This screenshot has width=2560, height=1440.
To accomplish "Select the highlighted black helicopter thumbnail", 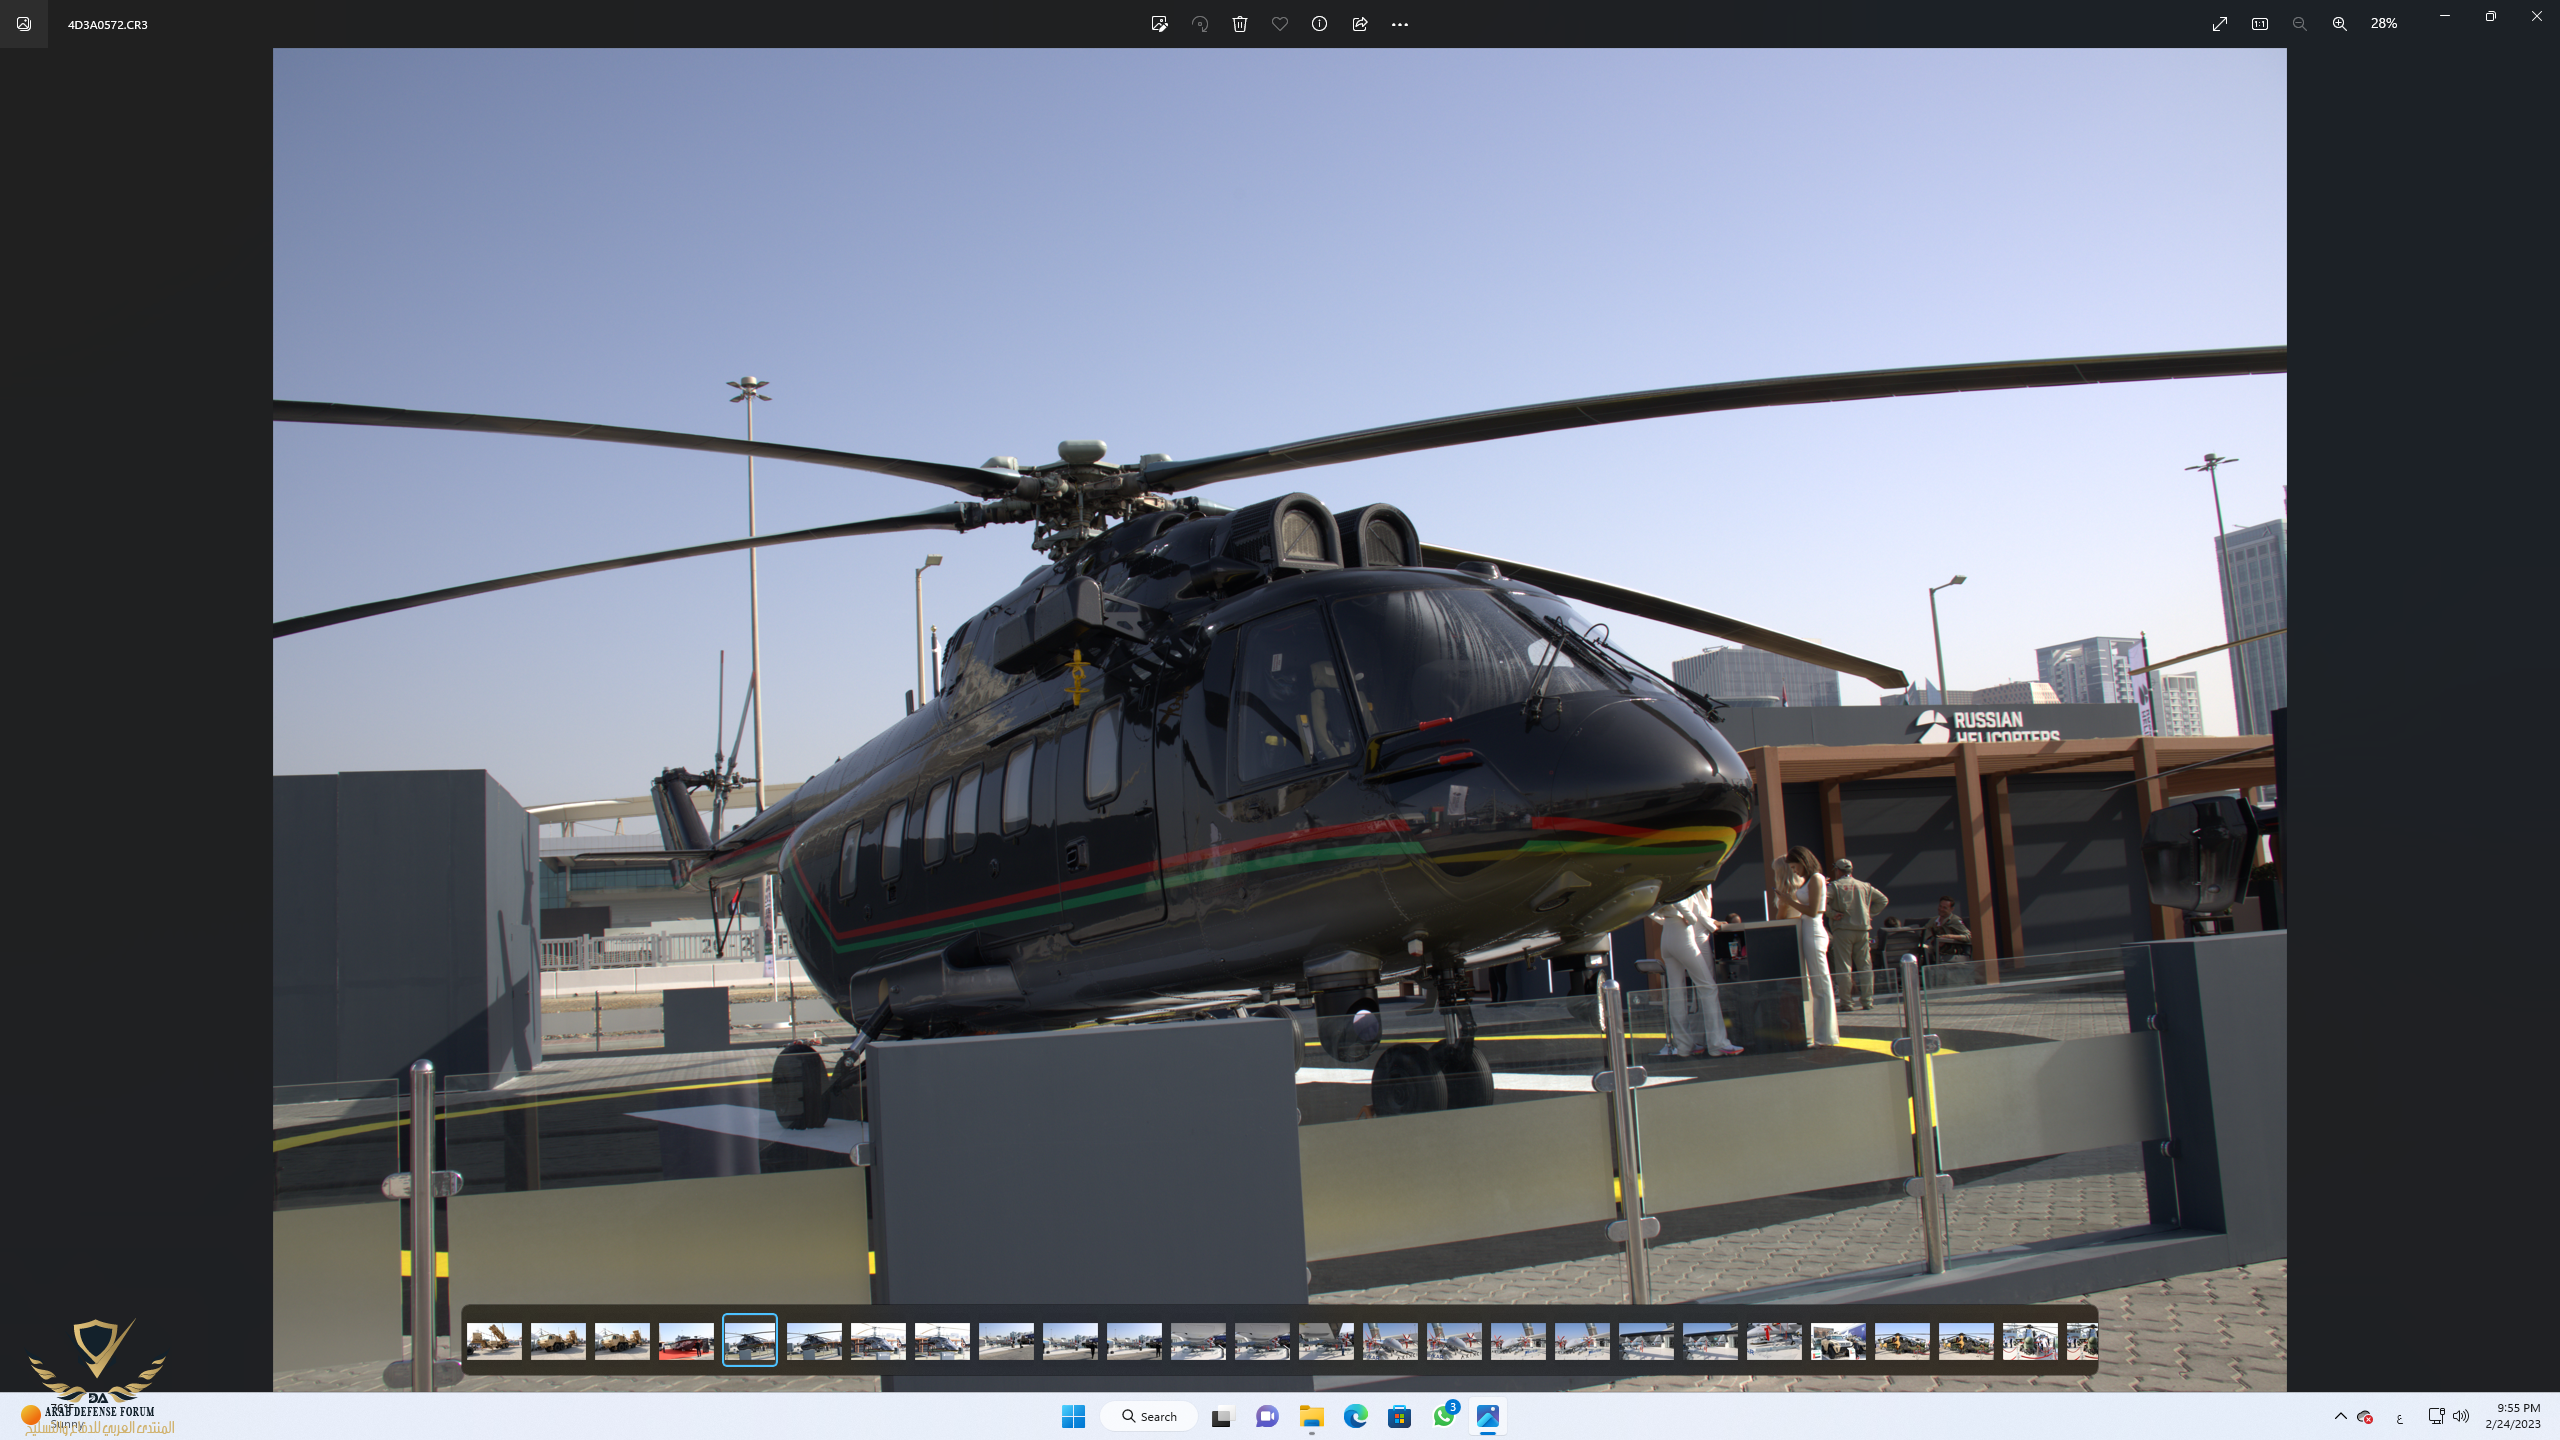I will pos(750,1339).
